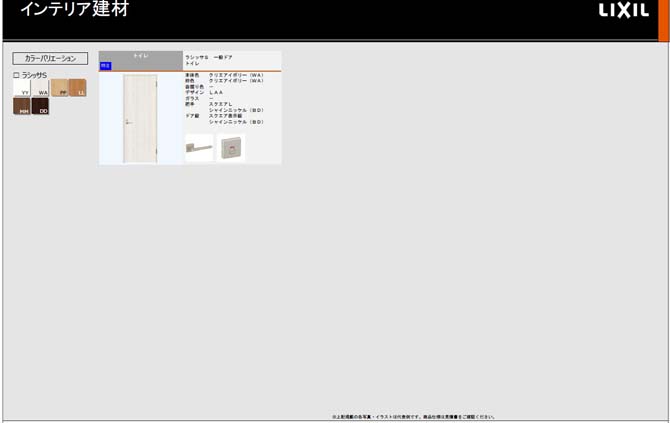The width and height of the screenshot is (670, 423).
Task: View the lever handle thumbnail
Action: tap(199, 148)
